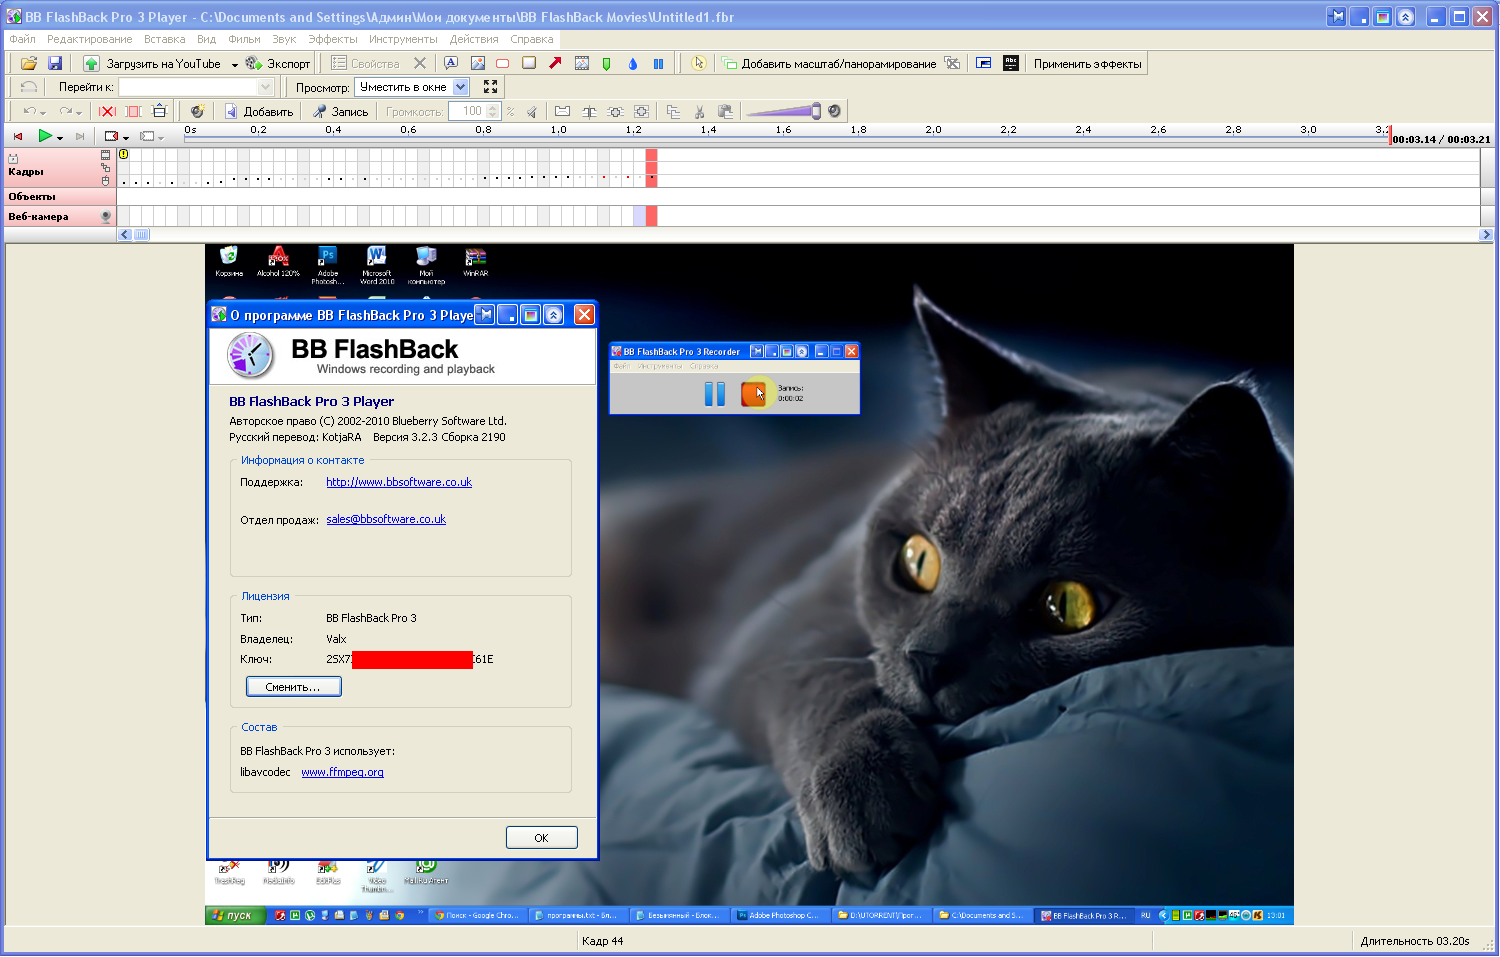Open the 'Инструменты' menu
1500x957 pixels.
click(403, 39)
